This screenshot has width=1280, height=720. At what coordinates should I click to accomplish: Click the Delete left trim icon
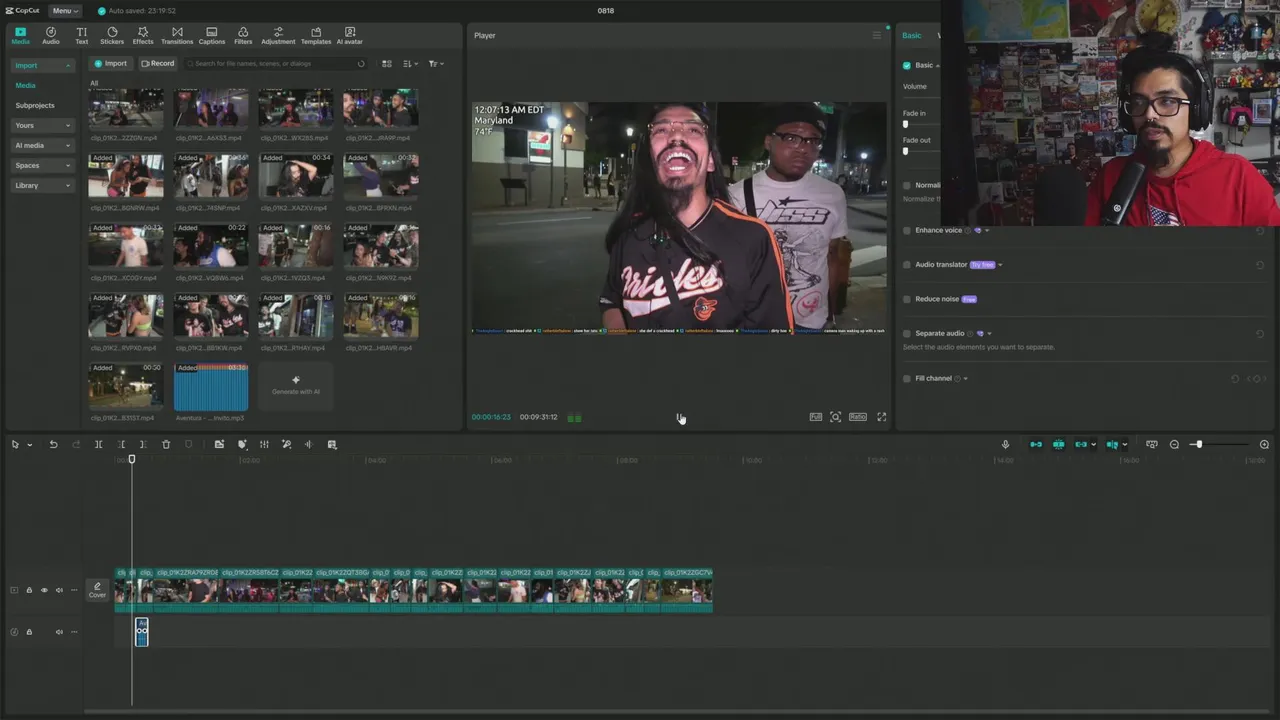pyautogui.click(x=121, y=444)
